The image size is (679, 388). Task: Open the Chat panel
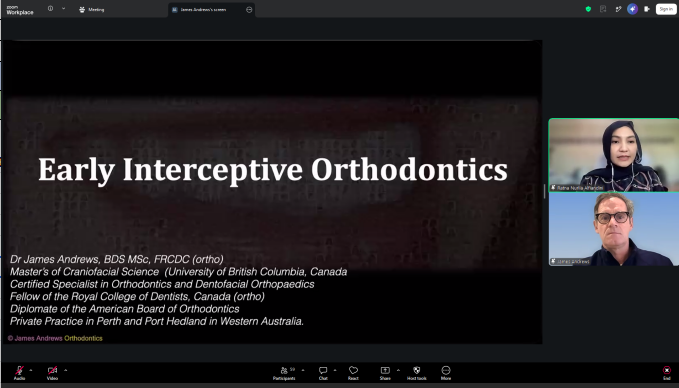click(323, 372)
